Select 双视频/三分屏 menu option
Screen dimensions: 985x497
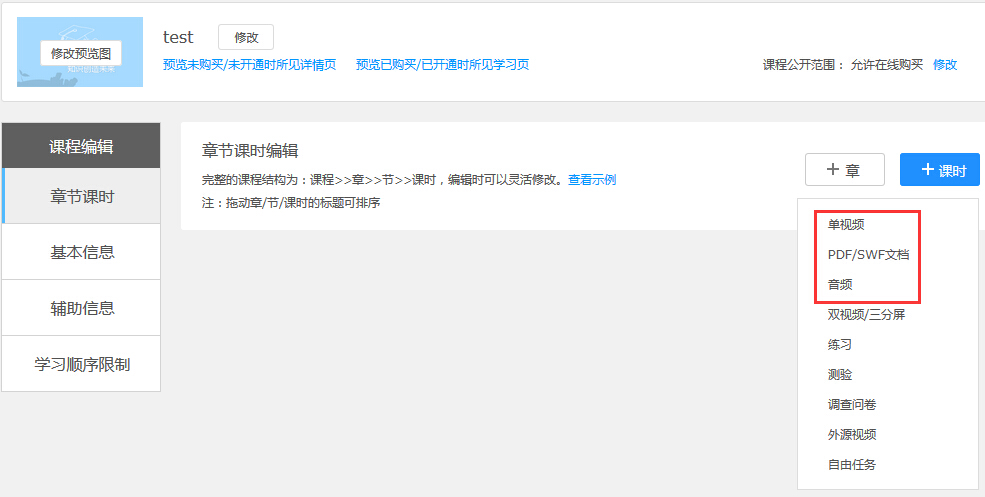pos(866,315)
